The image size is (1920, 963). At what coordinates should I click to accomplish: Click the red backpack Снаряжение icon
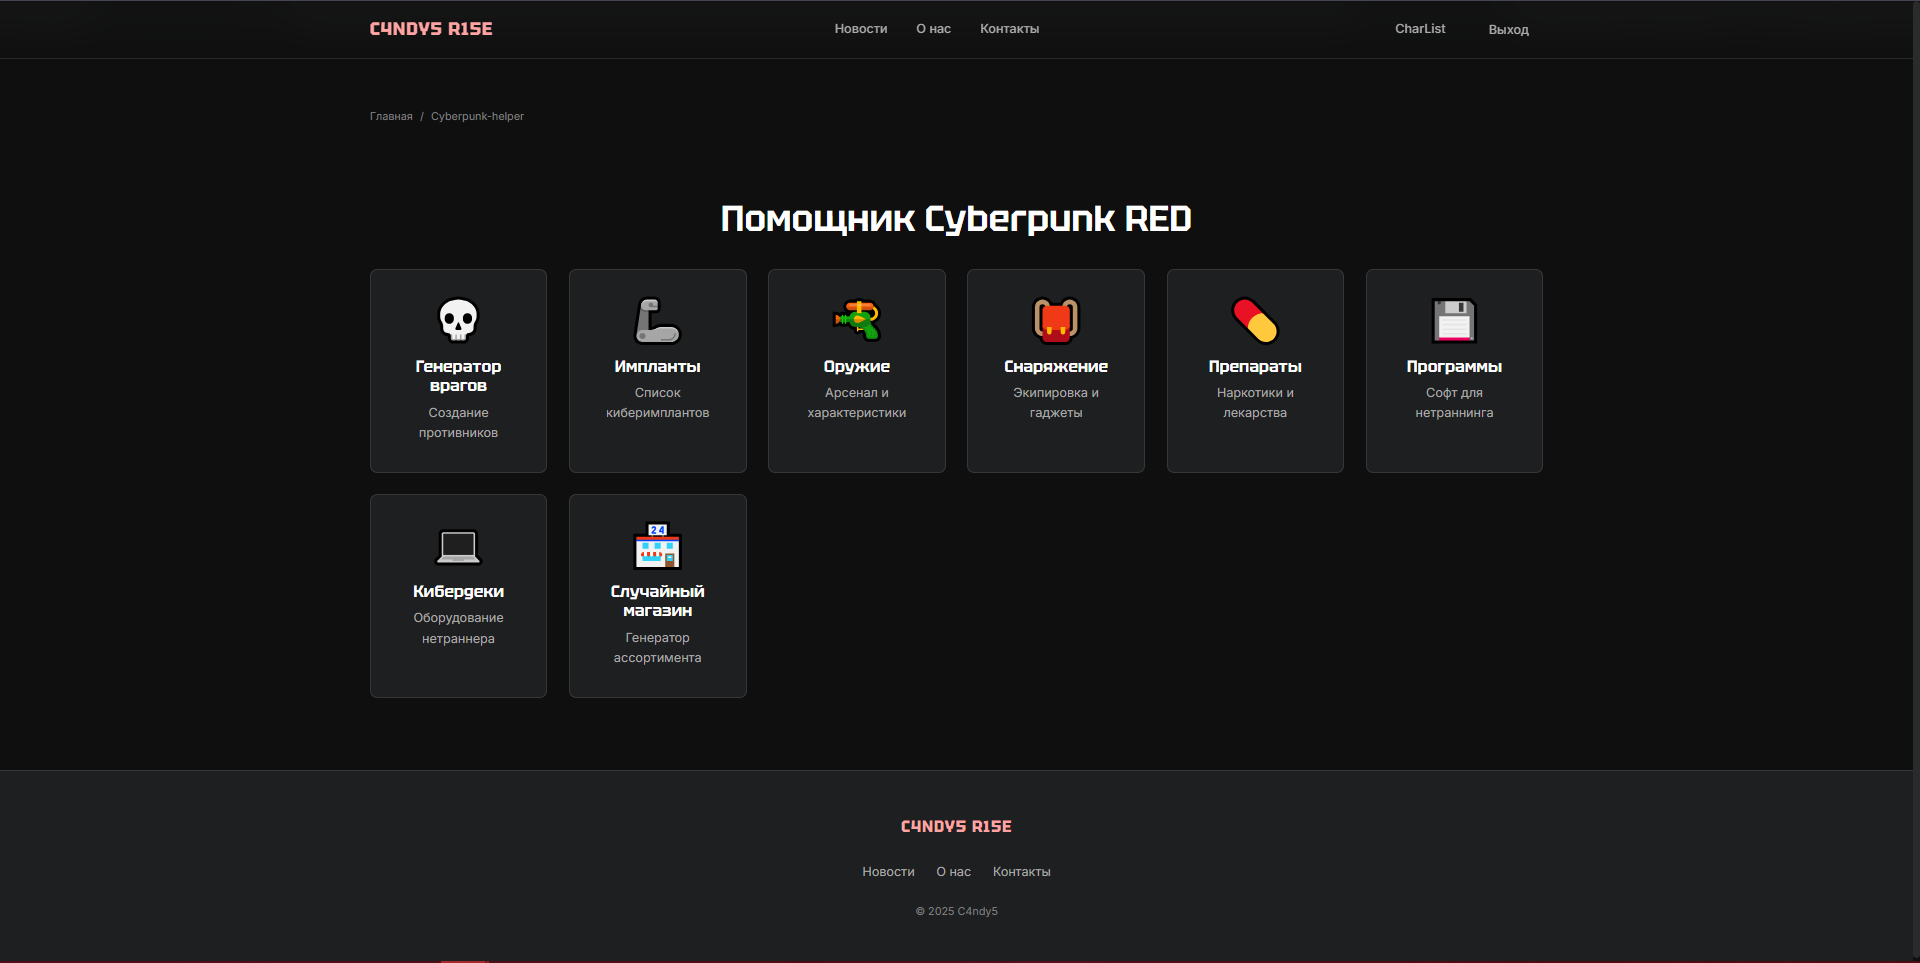[x=1056, y=320]
